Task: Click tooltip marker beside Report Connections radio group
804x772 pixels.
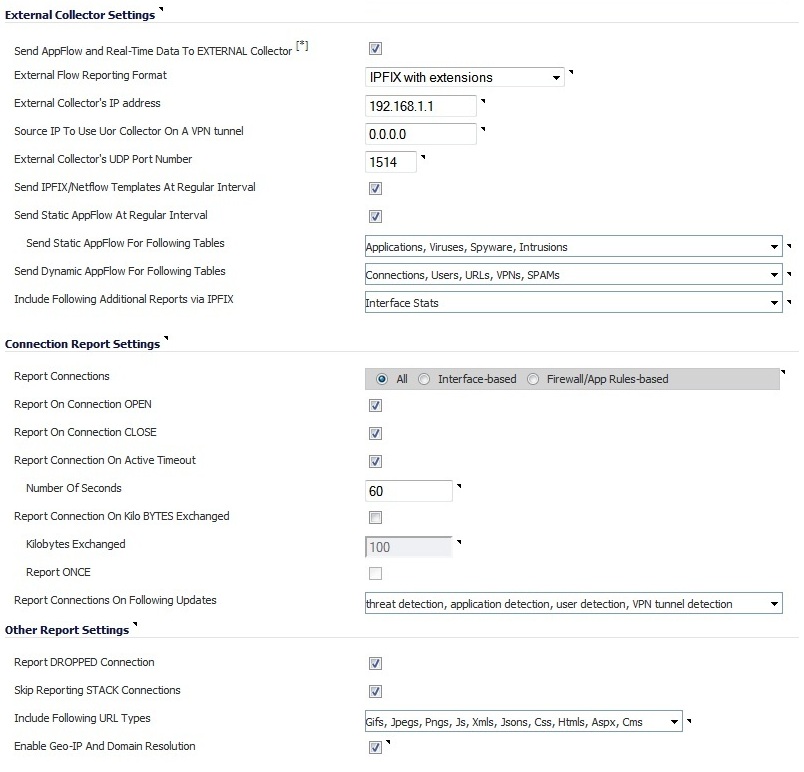Action: (783, 373)
